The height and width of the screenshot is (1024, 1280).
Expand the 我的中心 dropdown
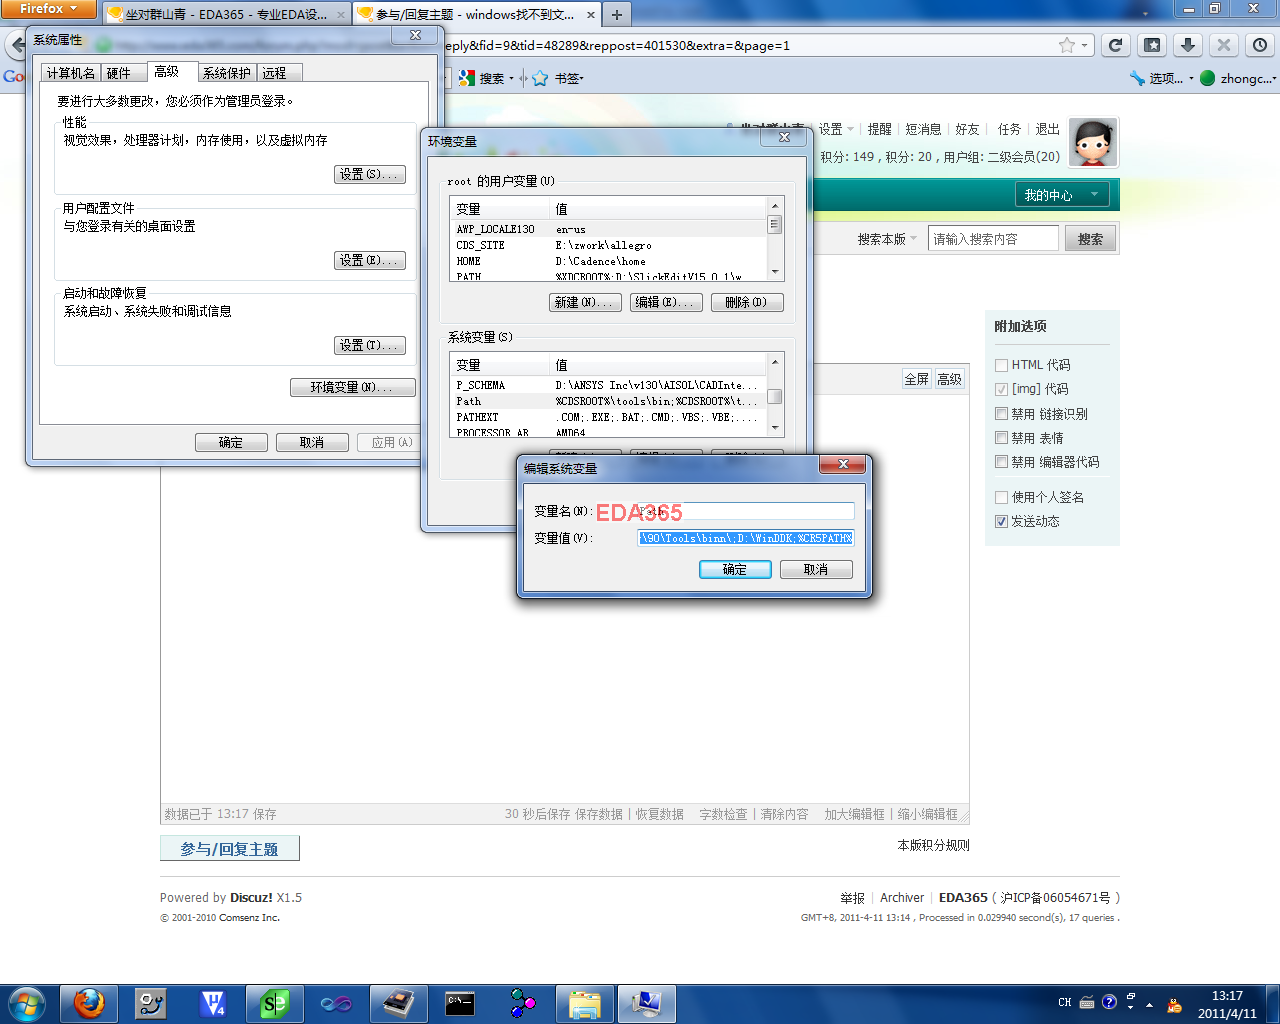click(1062, 195)
